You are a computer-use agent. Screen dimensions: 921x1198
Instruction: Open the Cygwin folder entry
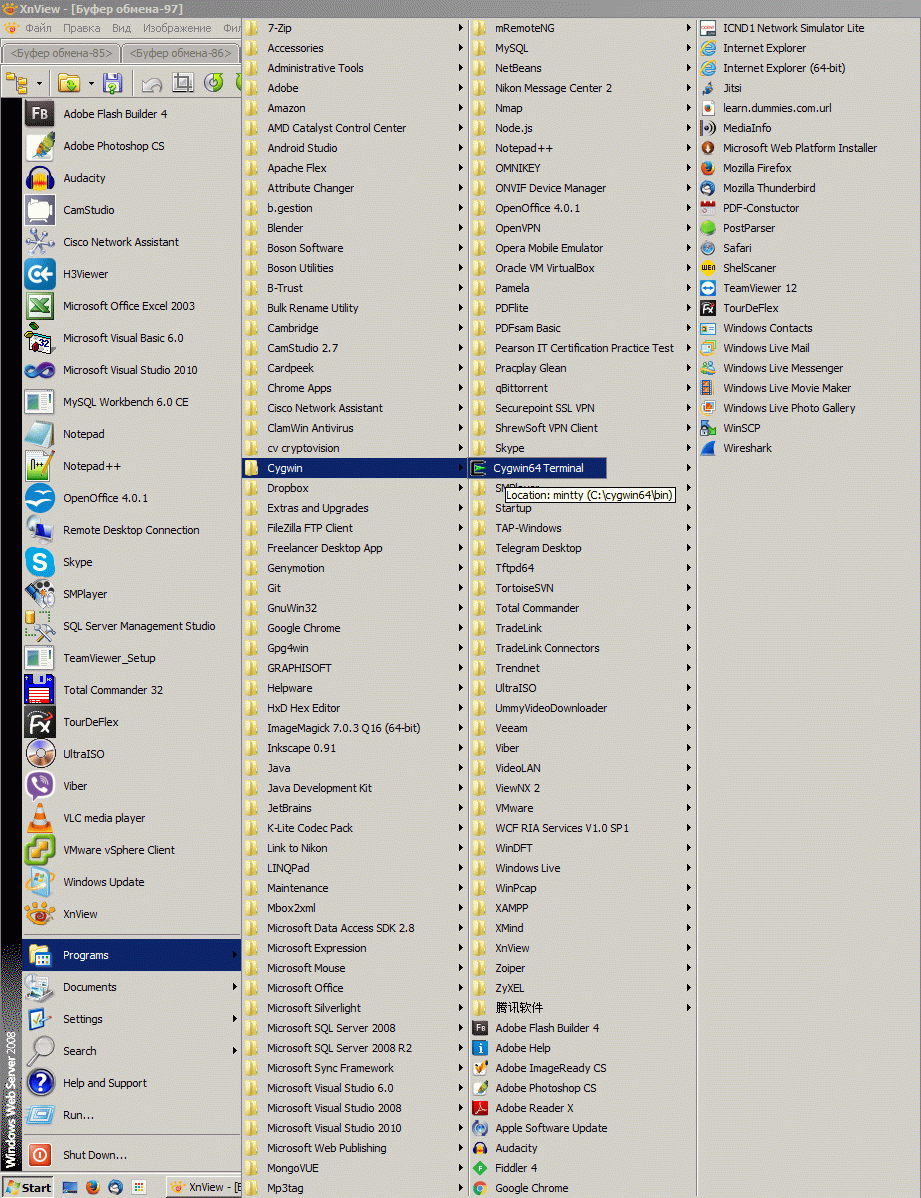(355, 468)
